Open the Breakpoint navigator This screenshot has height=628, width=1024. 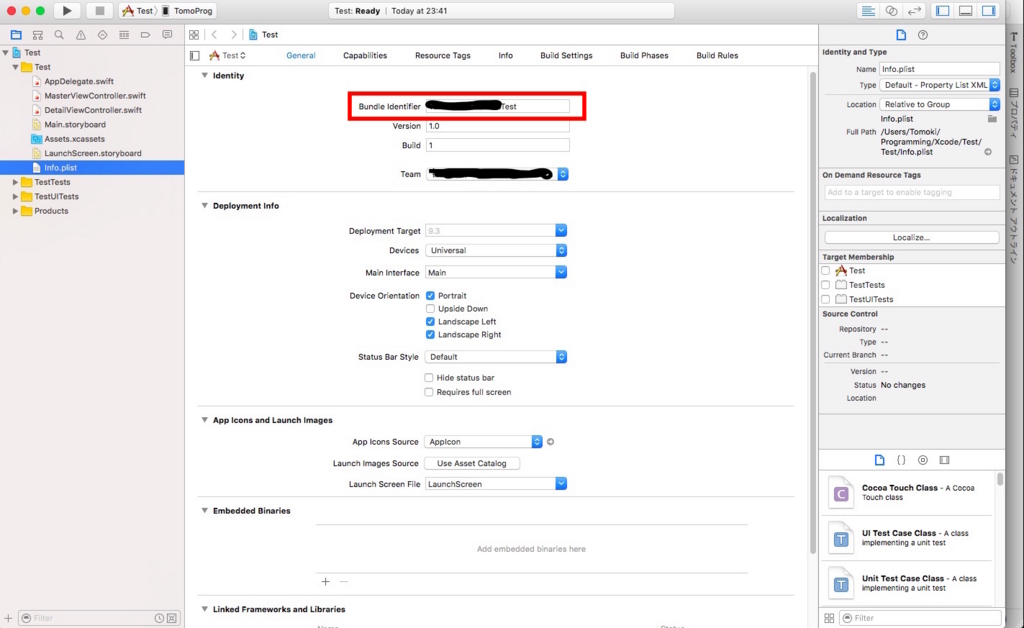pos(146,35)
